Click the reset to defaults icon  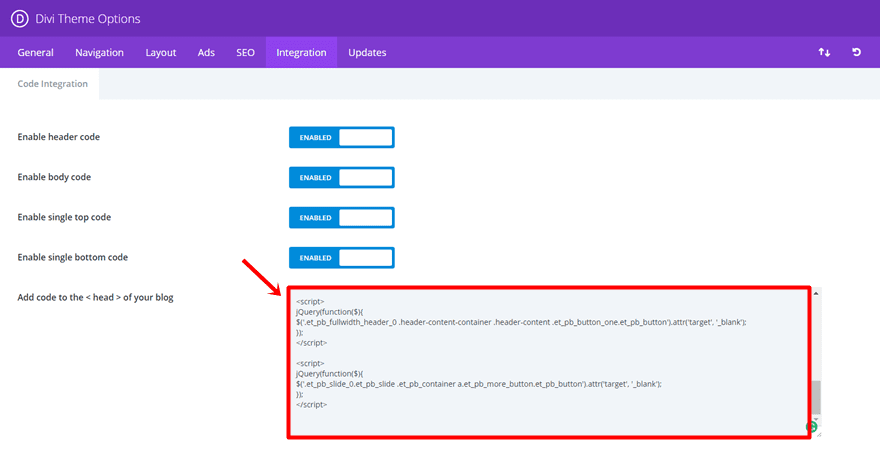pyautogui.click(x=856, y=52)
